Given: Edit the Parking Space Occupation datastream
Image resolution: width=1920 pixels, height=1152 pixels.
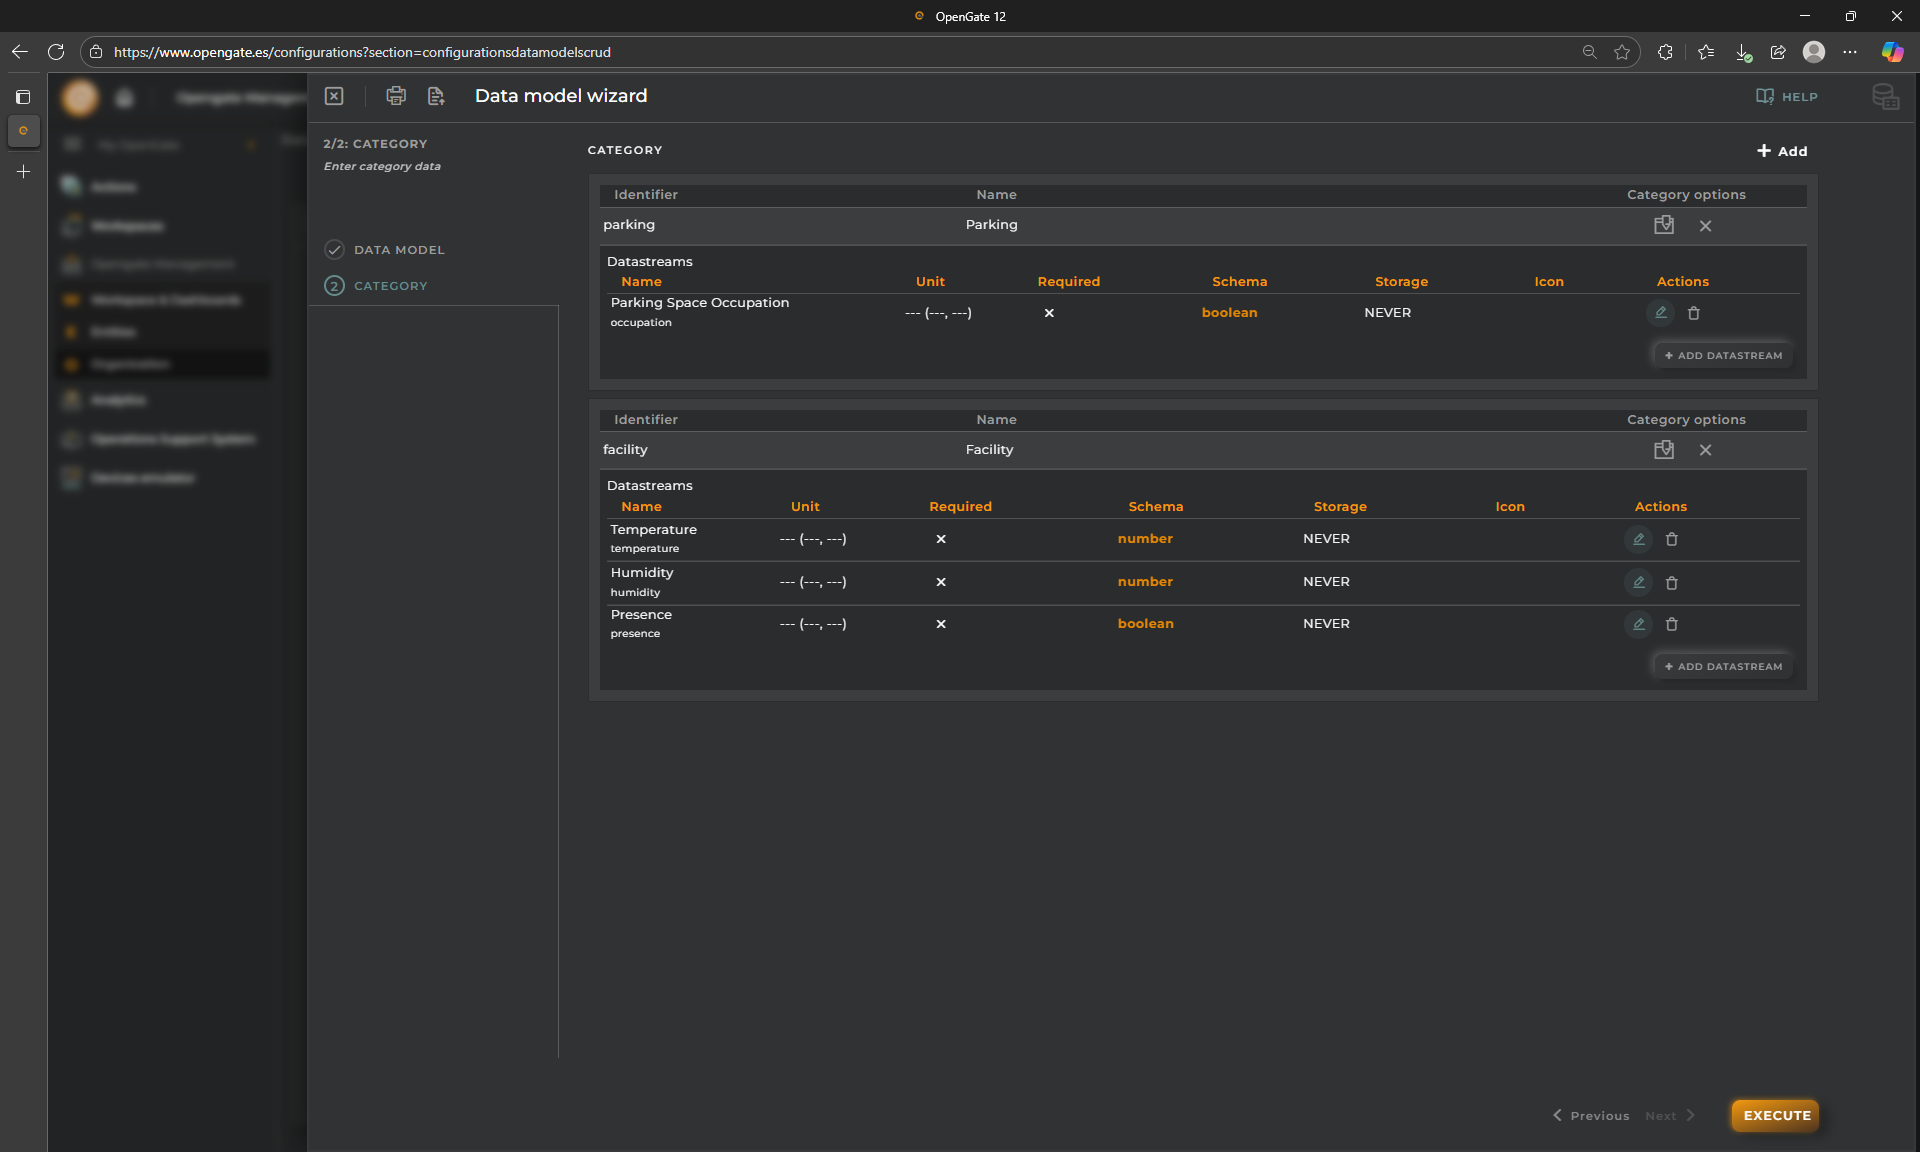Looking at the screenshot, I should (1660, 313).
